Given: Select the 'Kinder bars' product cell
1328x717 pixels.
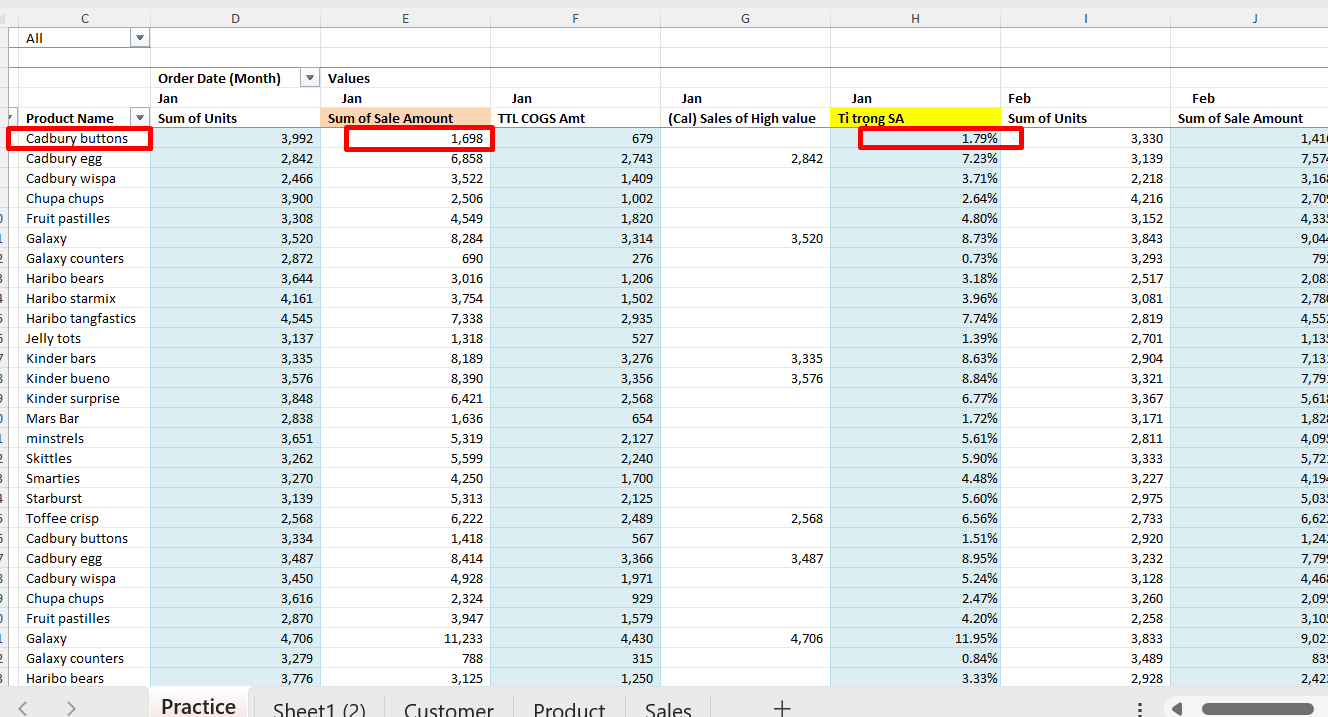Looking at the screenshot, I should pyautogui.click(x=84, y=358).
